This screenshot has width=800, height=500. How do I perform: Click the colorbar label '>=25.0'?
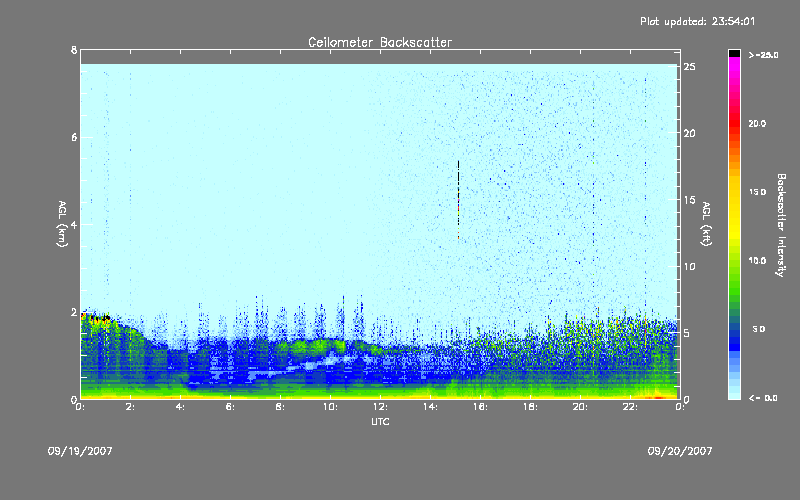[x=763, y=55]
